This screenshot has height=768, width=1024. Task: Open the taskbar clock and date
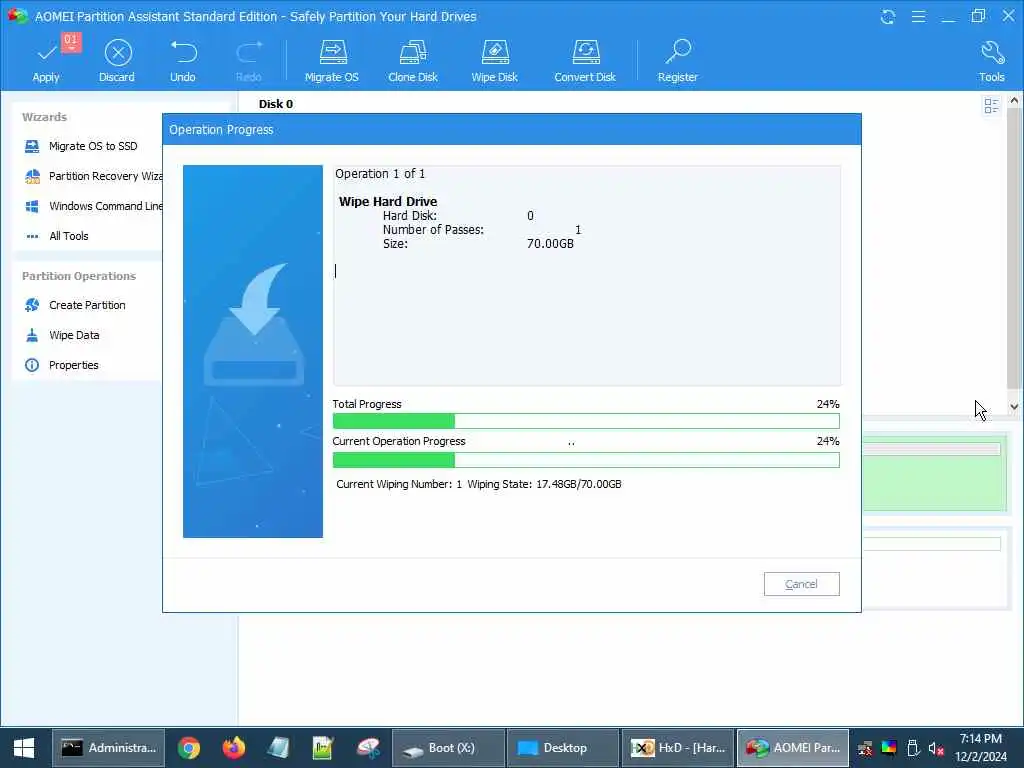(x=981, y=748)
